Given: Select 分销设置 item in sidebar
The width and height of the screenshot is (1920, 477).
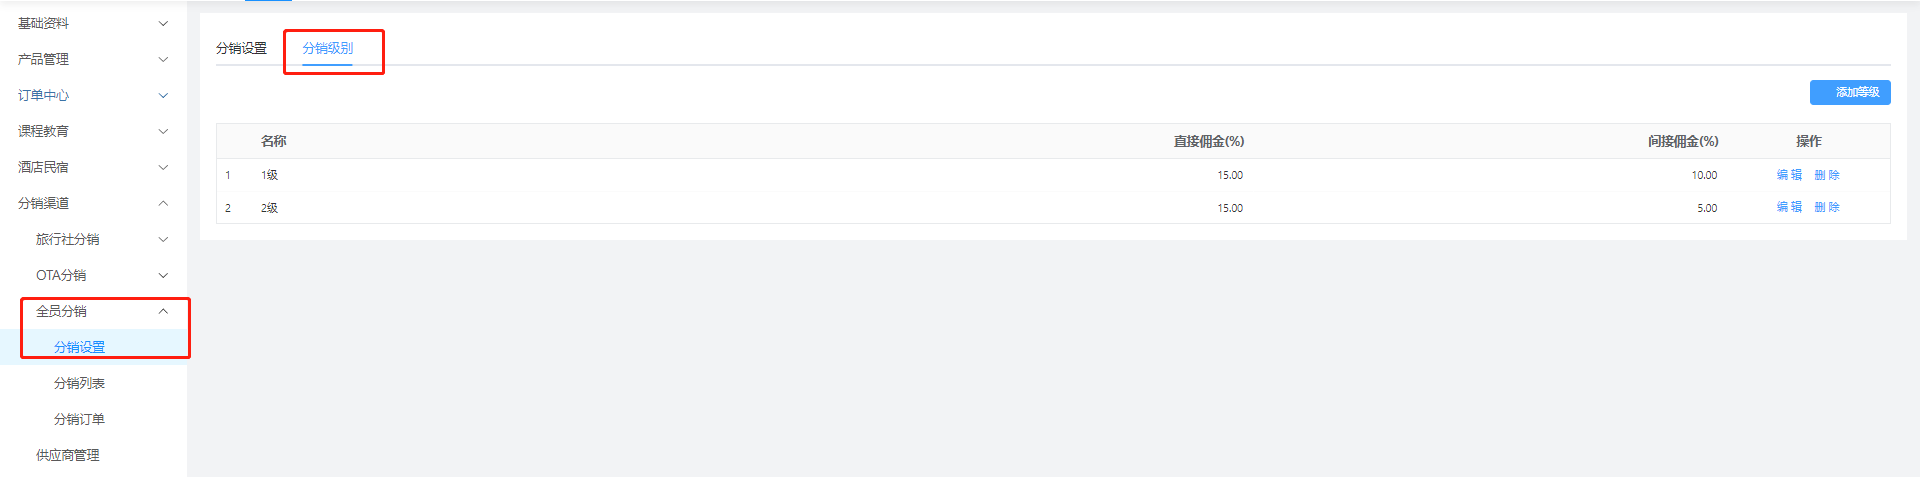Looking at the screenshot, I should tap(79, 347).
